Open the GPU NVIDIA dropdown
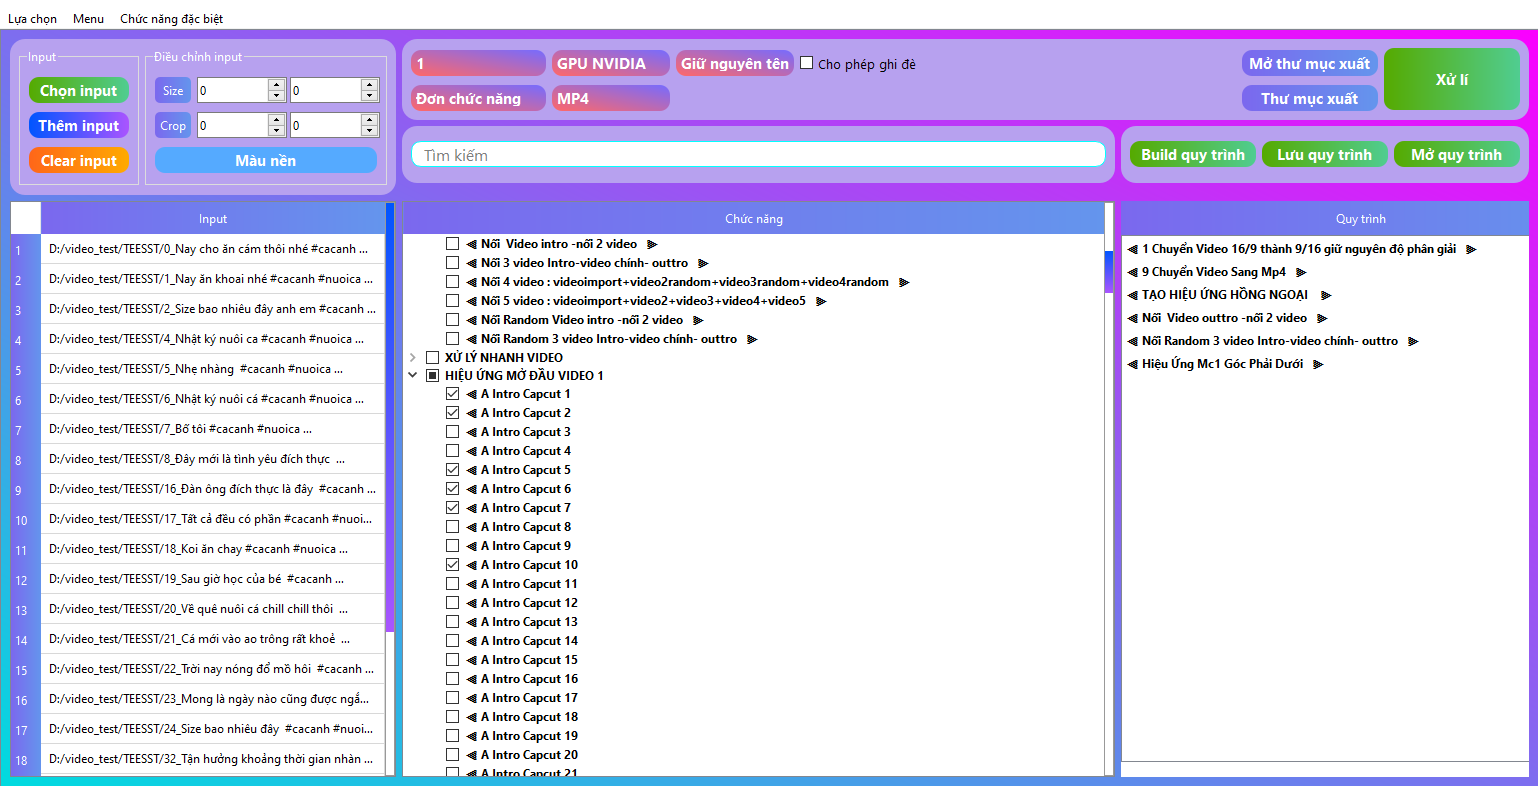The height and width of the screenshot is (786, 1538). 610,64
